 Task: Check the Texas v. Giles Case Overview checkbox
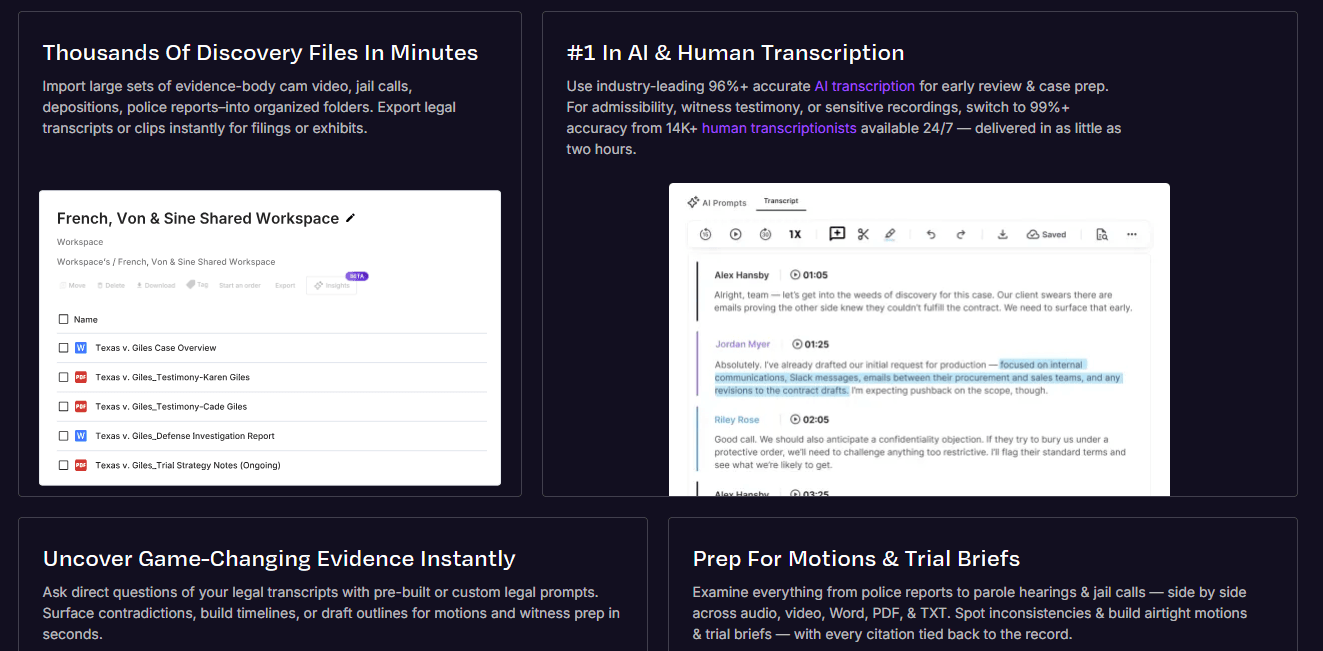(64, 348)
